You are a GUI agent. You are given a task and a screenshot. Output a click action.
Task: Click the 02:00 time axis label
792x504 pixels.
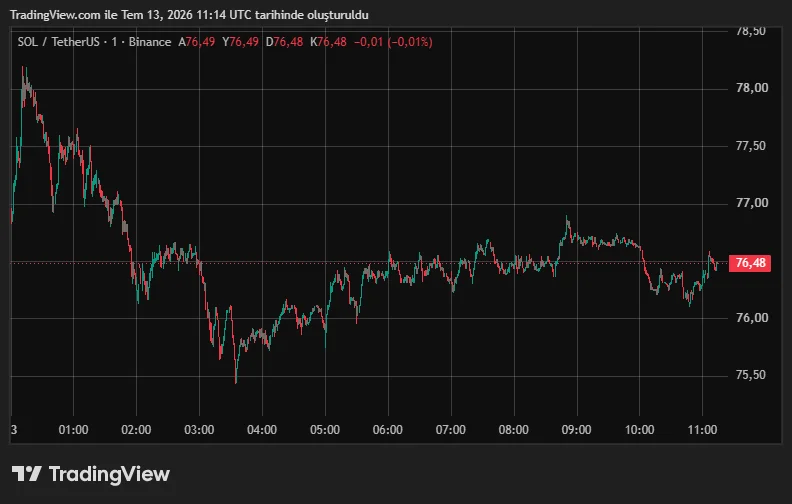click(136, 430)
